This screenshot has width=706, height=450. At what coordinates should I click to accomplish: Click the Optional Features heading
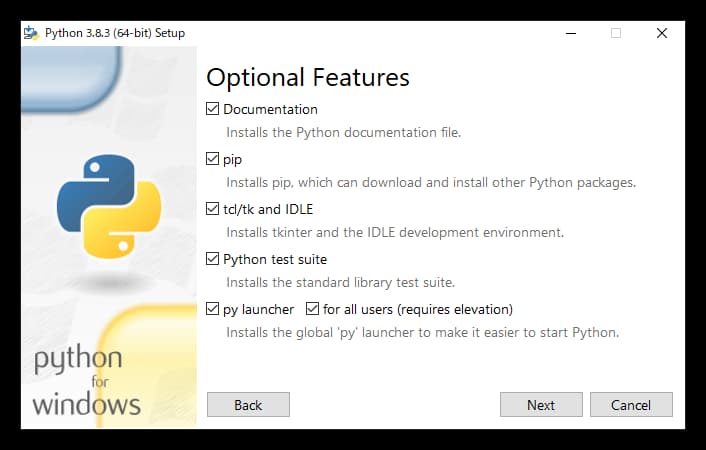point(308,77)
